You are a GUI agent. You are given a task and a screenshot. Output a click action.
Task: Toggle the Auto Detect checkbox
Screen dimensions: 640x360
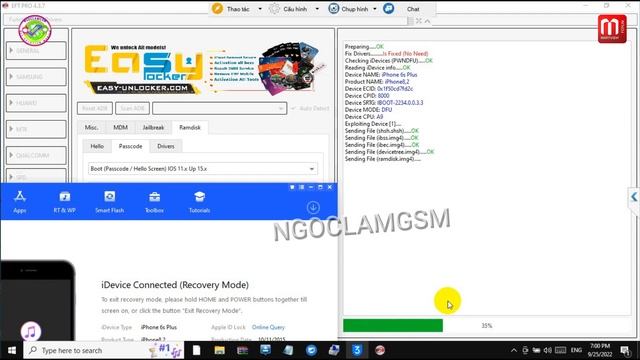tap(293, 109)
